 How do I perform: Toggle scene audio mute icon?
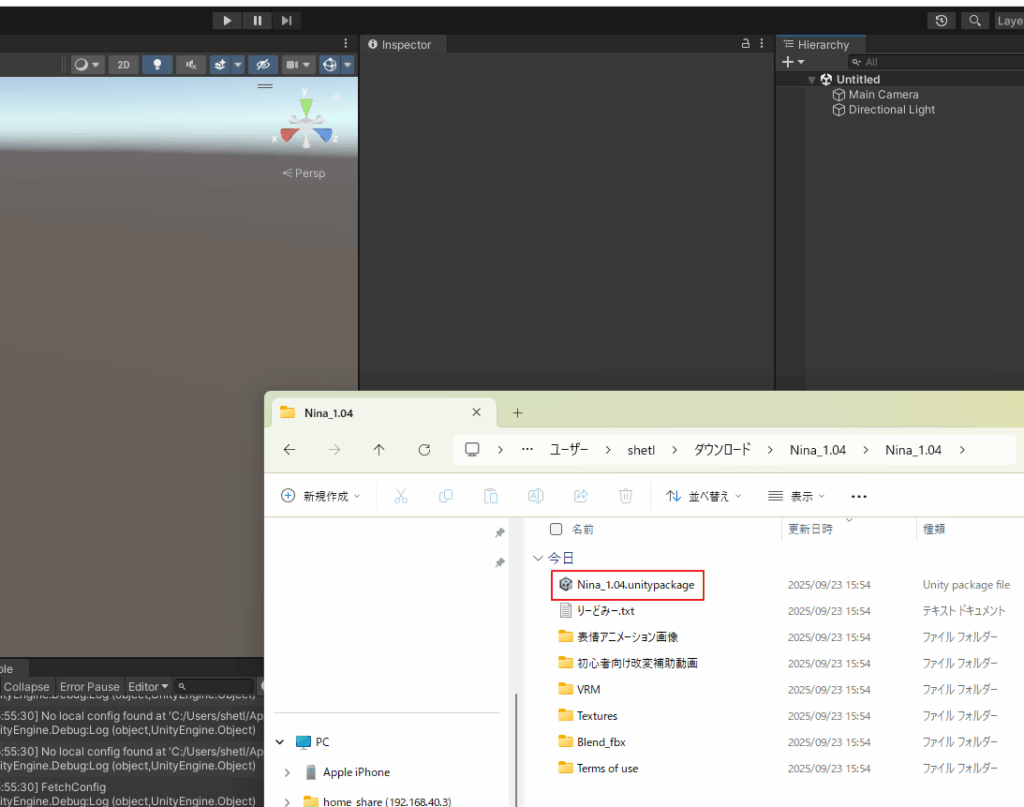(x=190, y=64)
